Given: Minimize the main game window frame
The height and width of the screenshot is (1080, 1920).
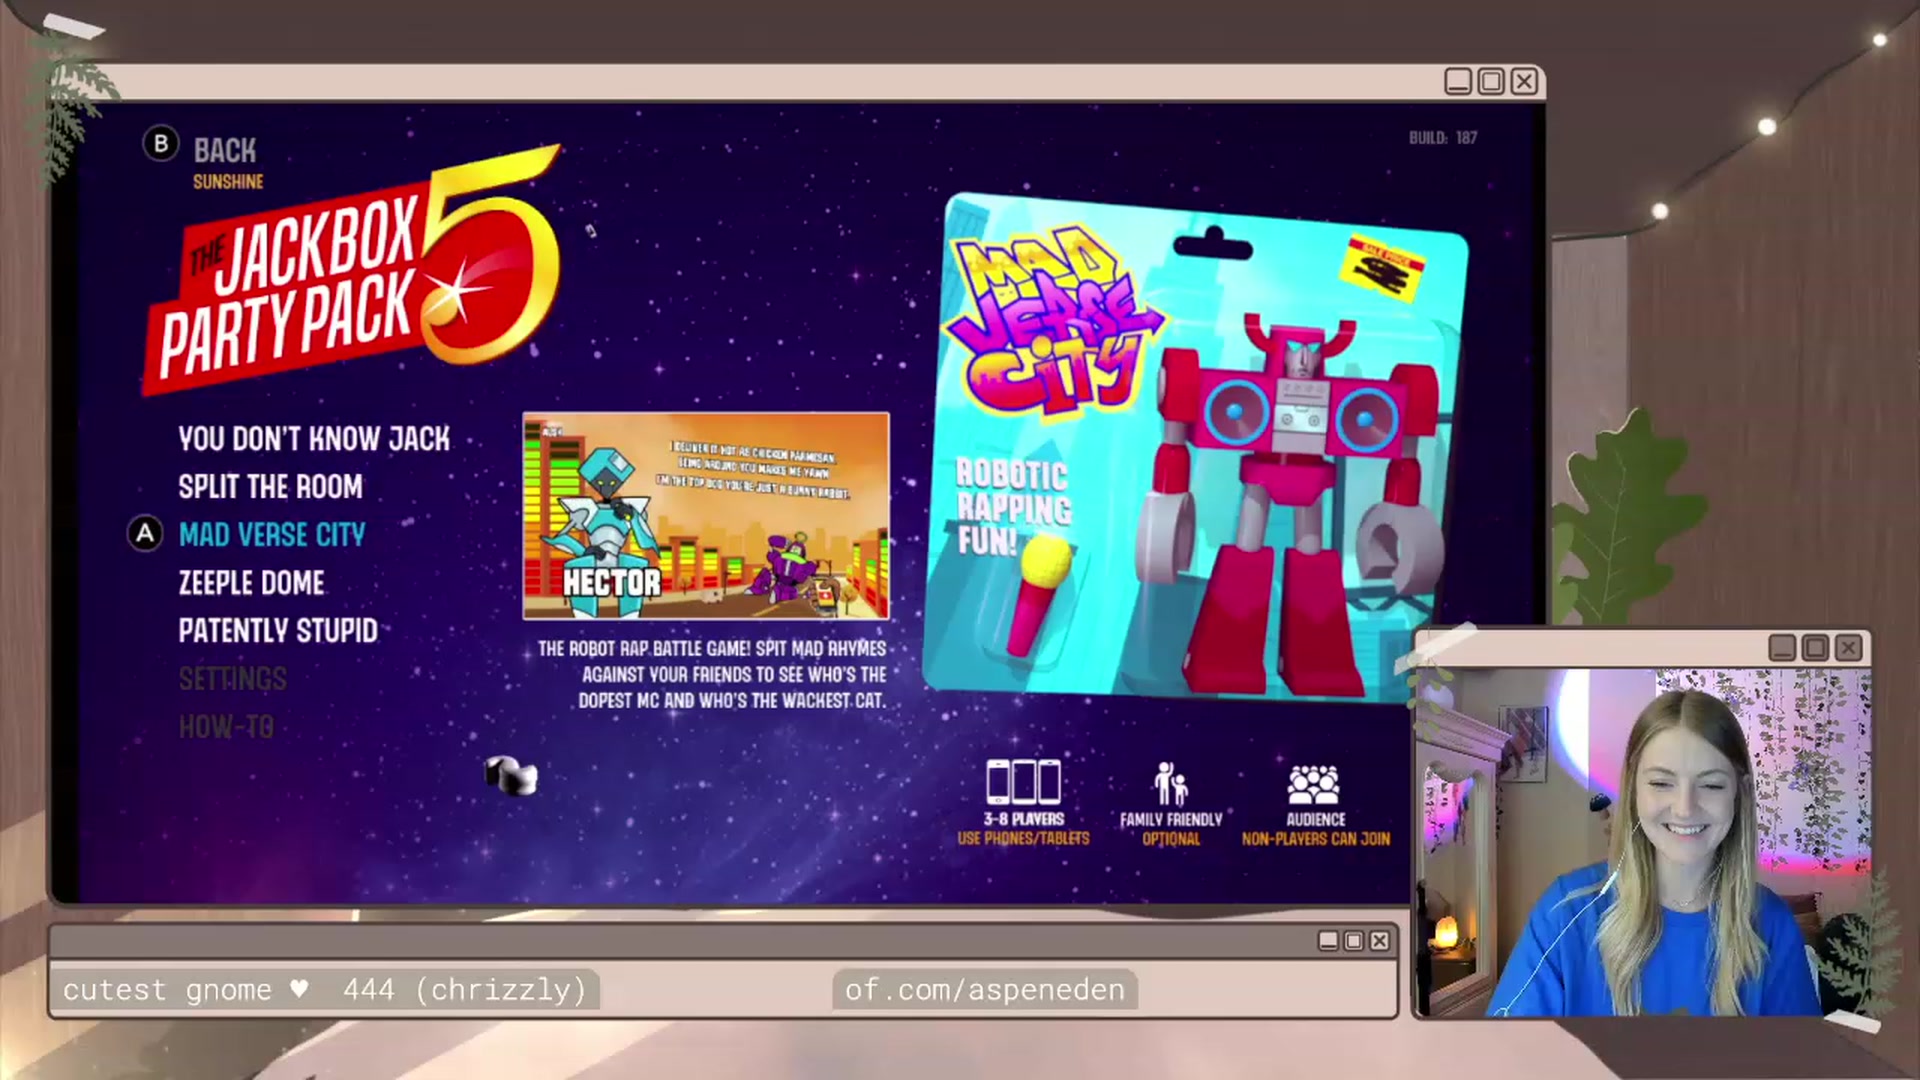Looking at the screenshot, I should tap(1458, 82).
